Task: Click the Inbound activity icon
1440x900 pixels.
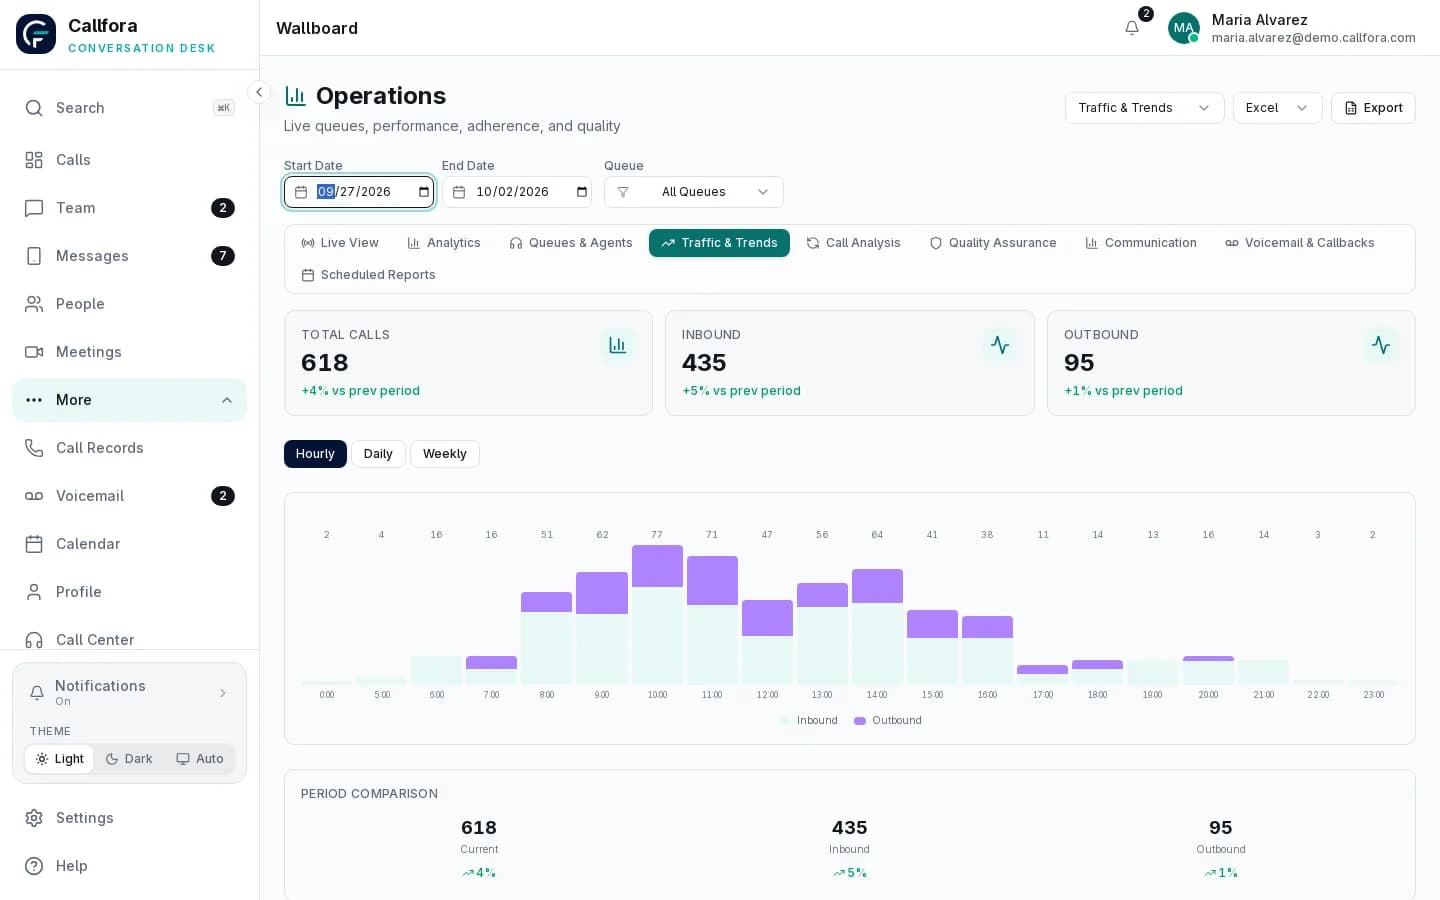Action: coord(1000,345)
